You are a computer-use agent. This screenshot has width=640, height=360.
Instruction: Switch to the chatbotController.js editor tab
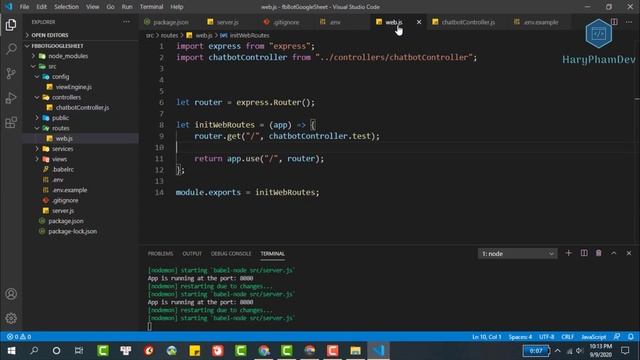coord(468,22)
